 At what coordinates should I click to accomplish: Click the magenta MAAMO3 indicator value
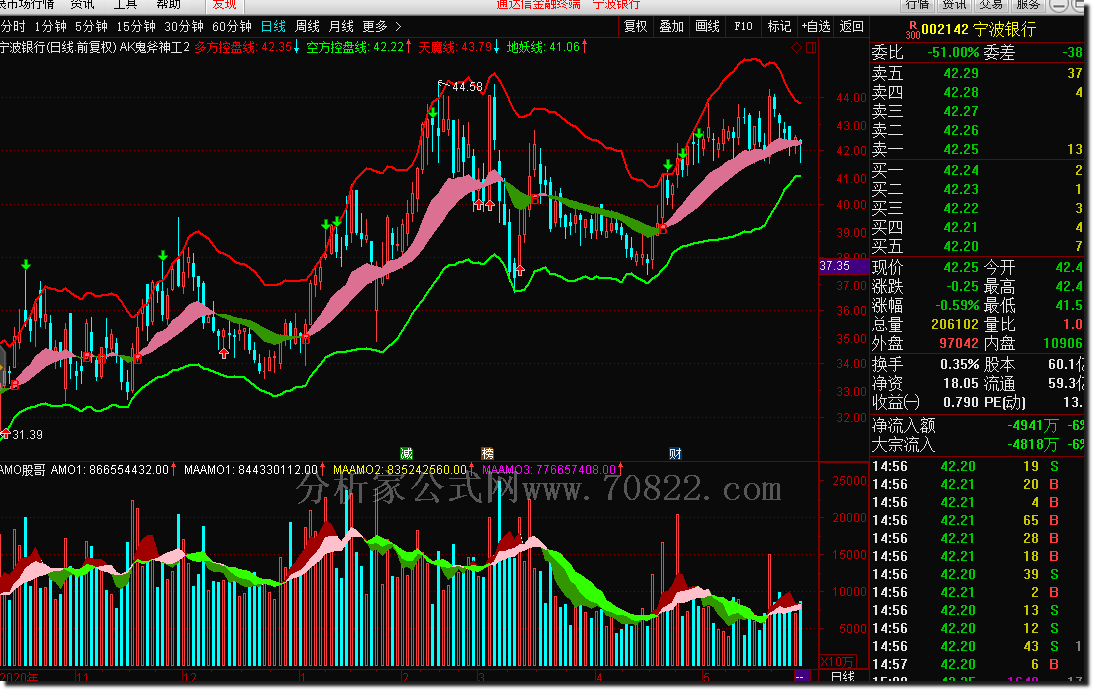[551, 470]
